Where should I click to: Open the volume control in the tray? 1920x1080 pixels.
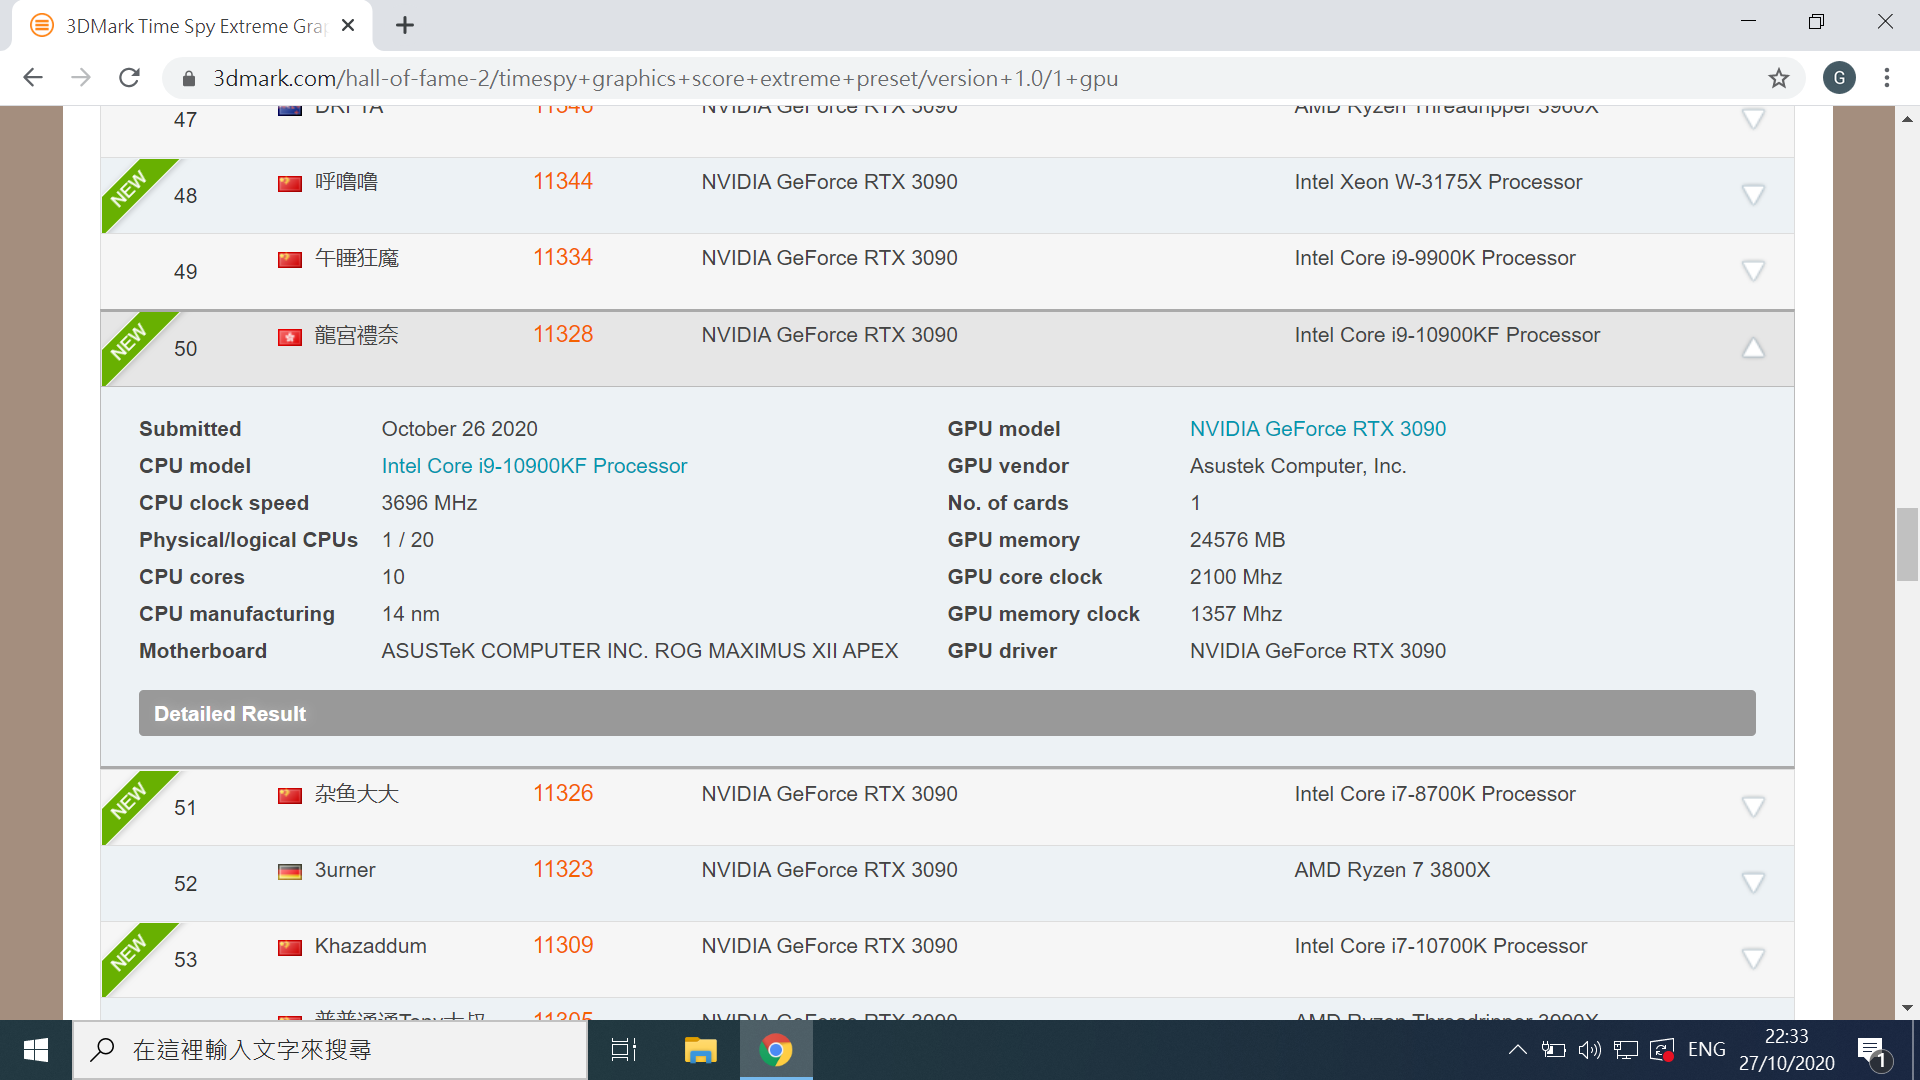[1589, 1050]
